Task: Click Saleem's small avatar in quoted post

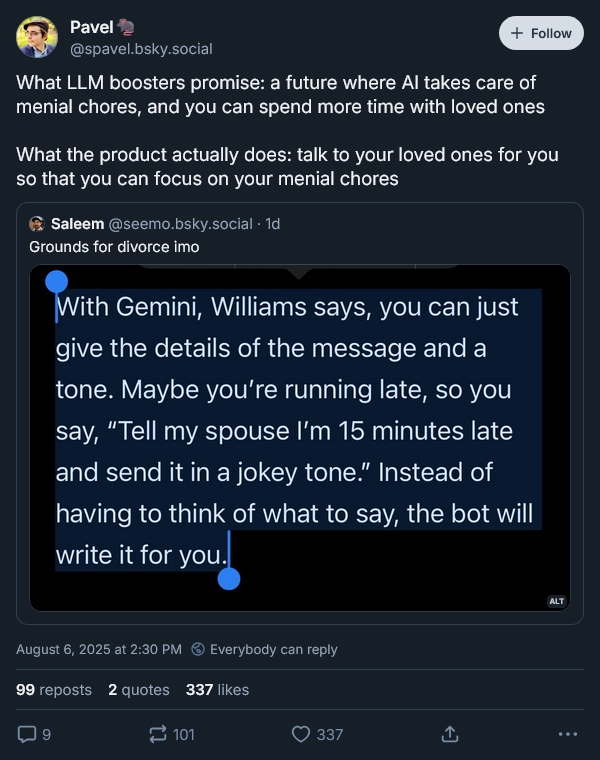Action: (x=38, y=224)
